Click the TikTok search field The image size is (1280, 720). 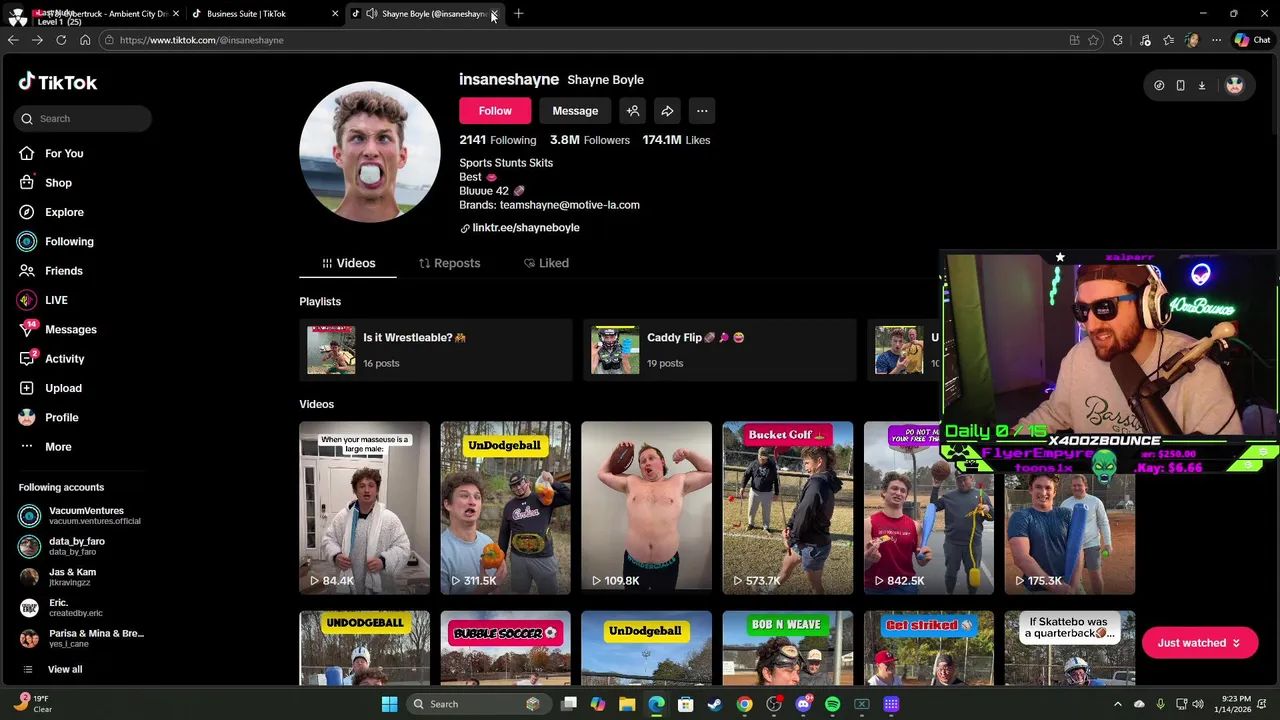83,118
